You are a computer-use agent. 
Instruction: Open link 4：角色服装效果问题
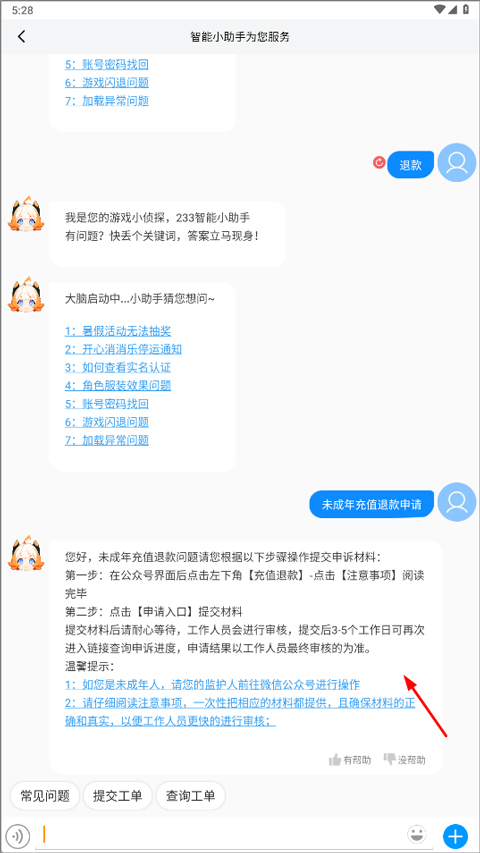coord(118,386)
